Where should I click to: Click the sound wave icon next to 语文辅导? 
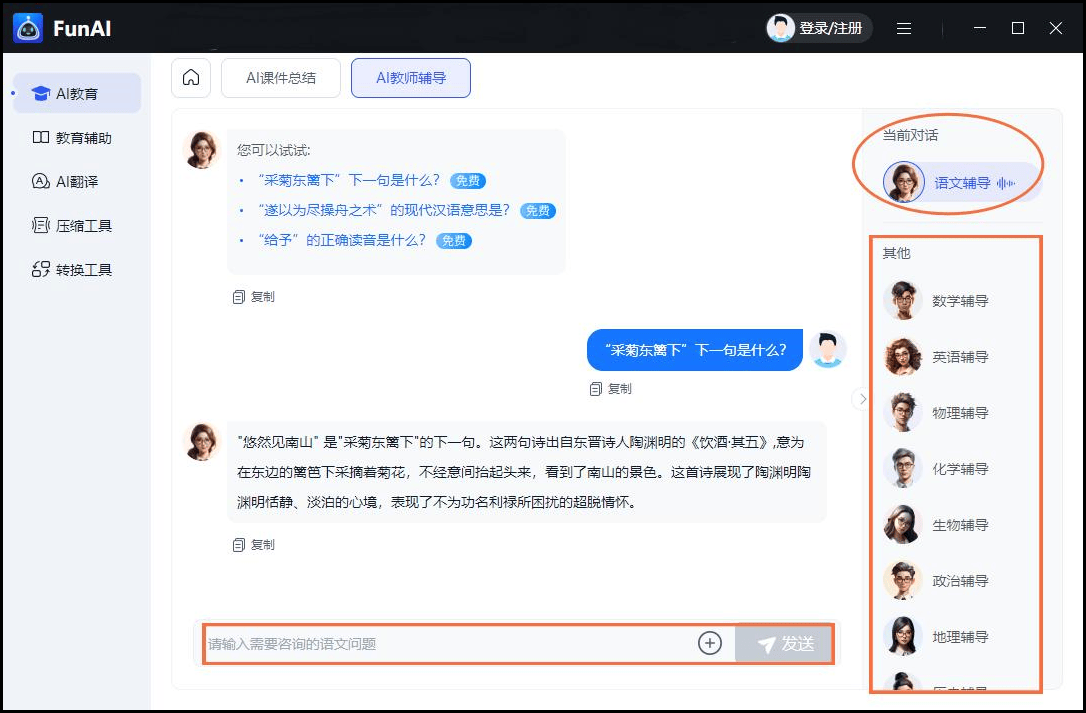pos(1006,183)
